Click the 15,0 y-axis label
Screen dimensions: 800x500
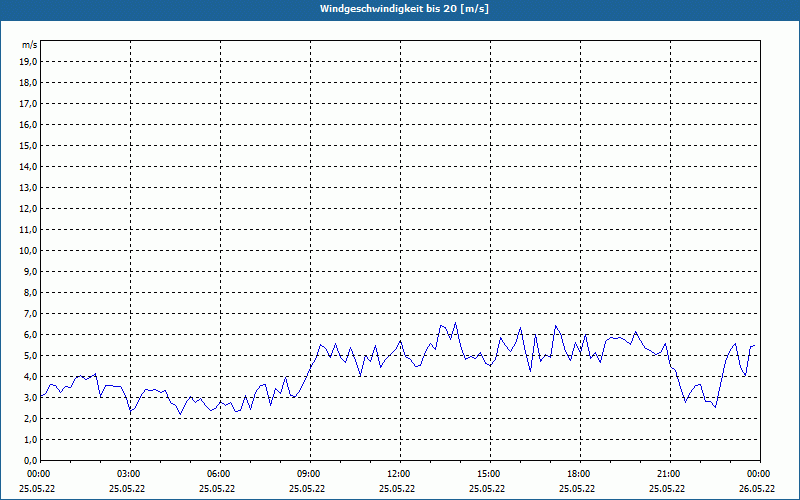[x=28, y=145]
